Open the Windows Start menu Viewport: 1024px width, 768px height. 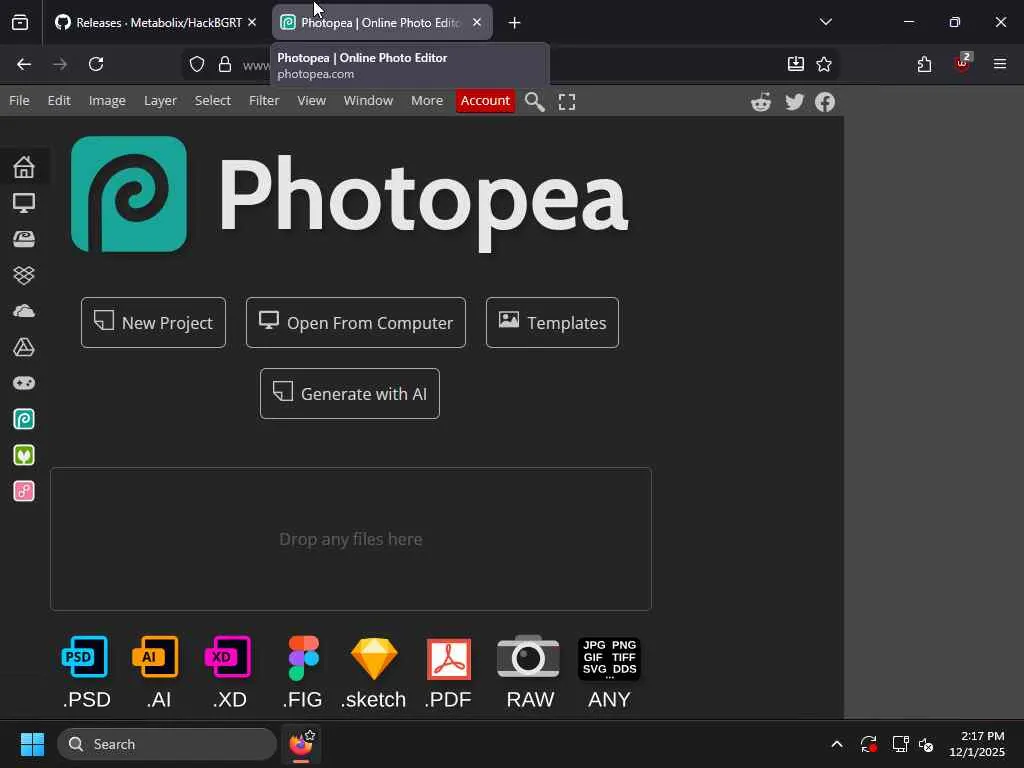32,744
